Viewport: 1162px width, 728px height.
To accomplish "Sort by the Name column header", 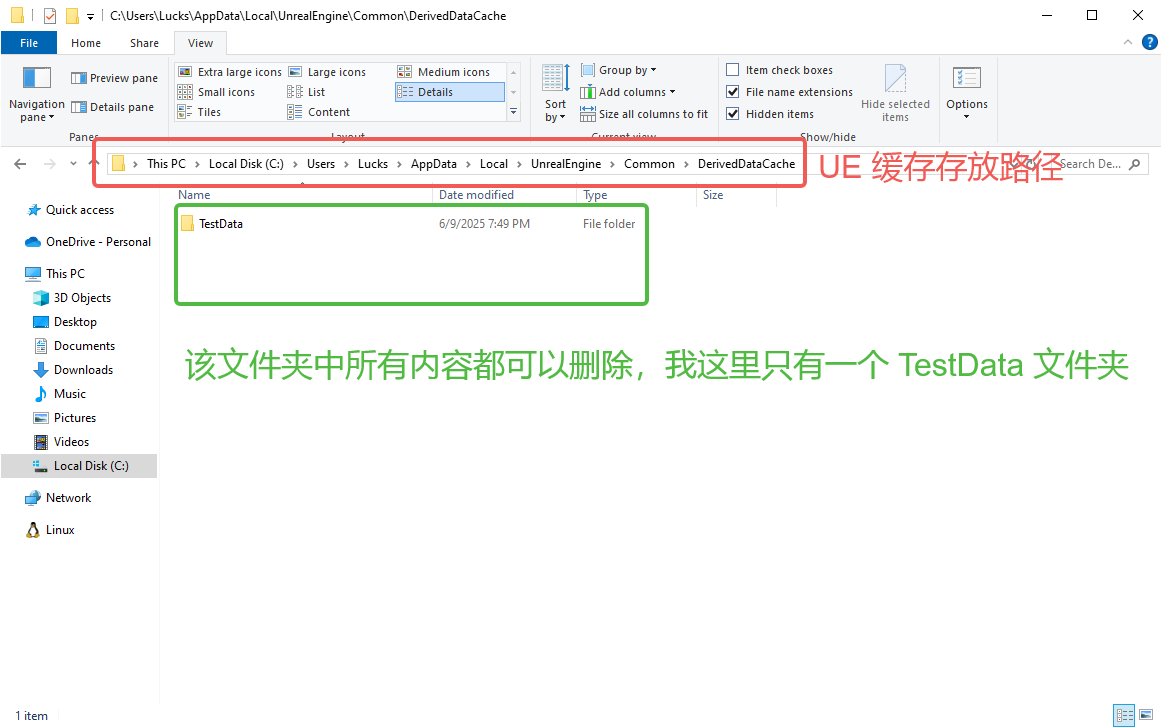I will click(303, 195).
